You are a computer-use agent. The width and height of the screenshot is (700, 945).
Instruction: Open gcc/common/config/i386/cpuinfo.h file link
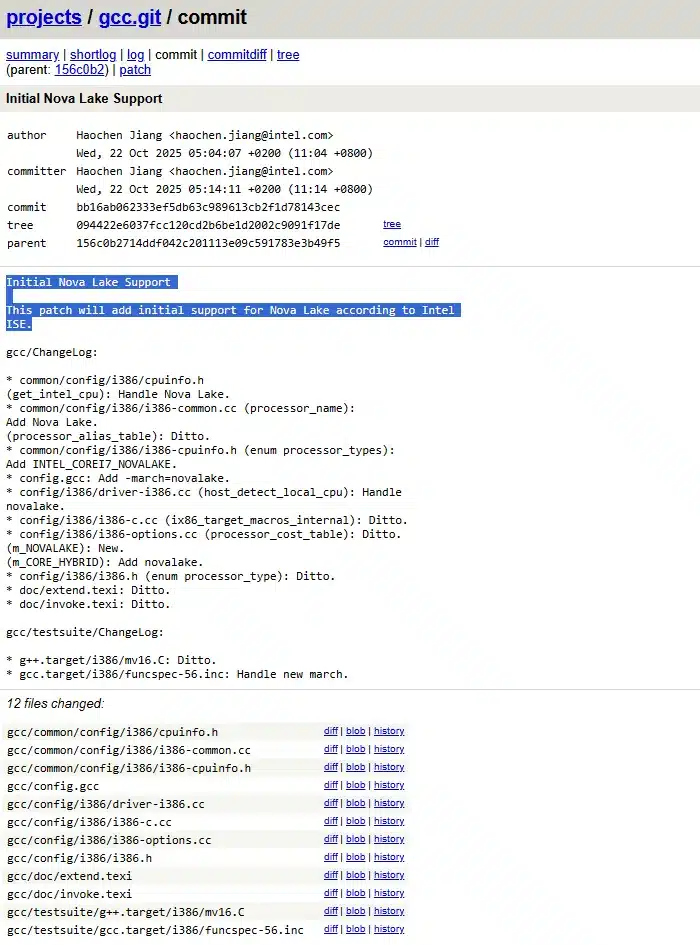pos(112,732)
